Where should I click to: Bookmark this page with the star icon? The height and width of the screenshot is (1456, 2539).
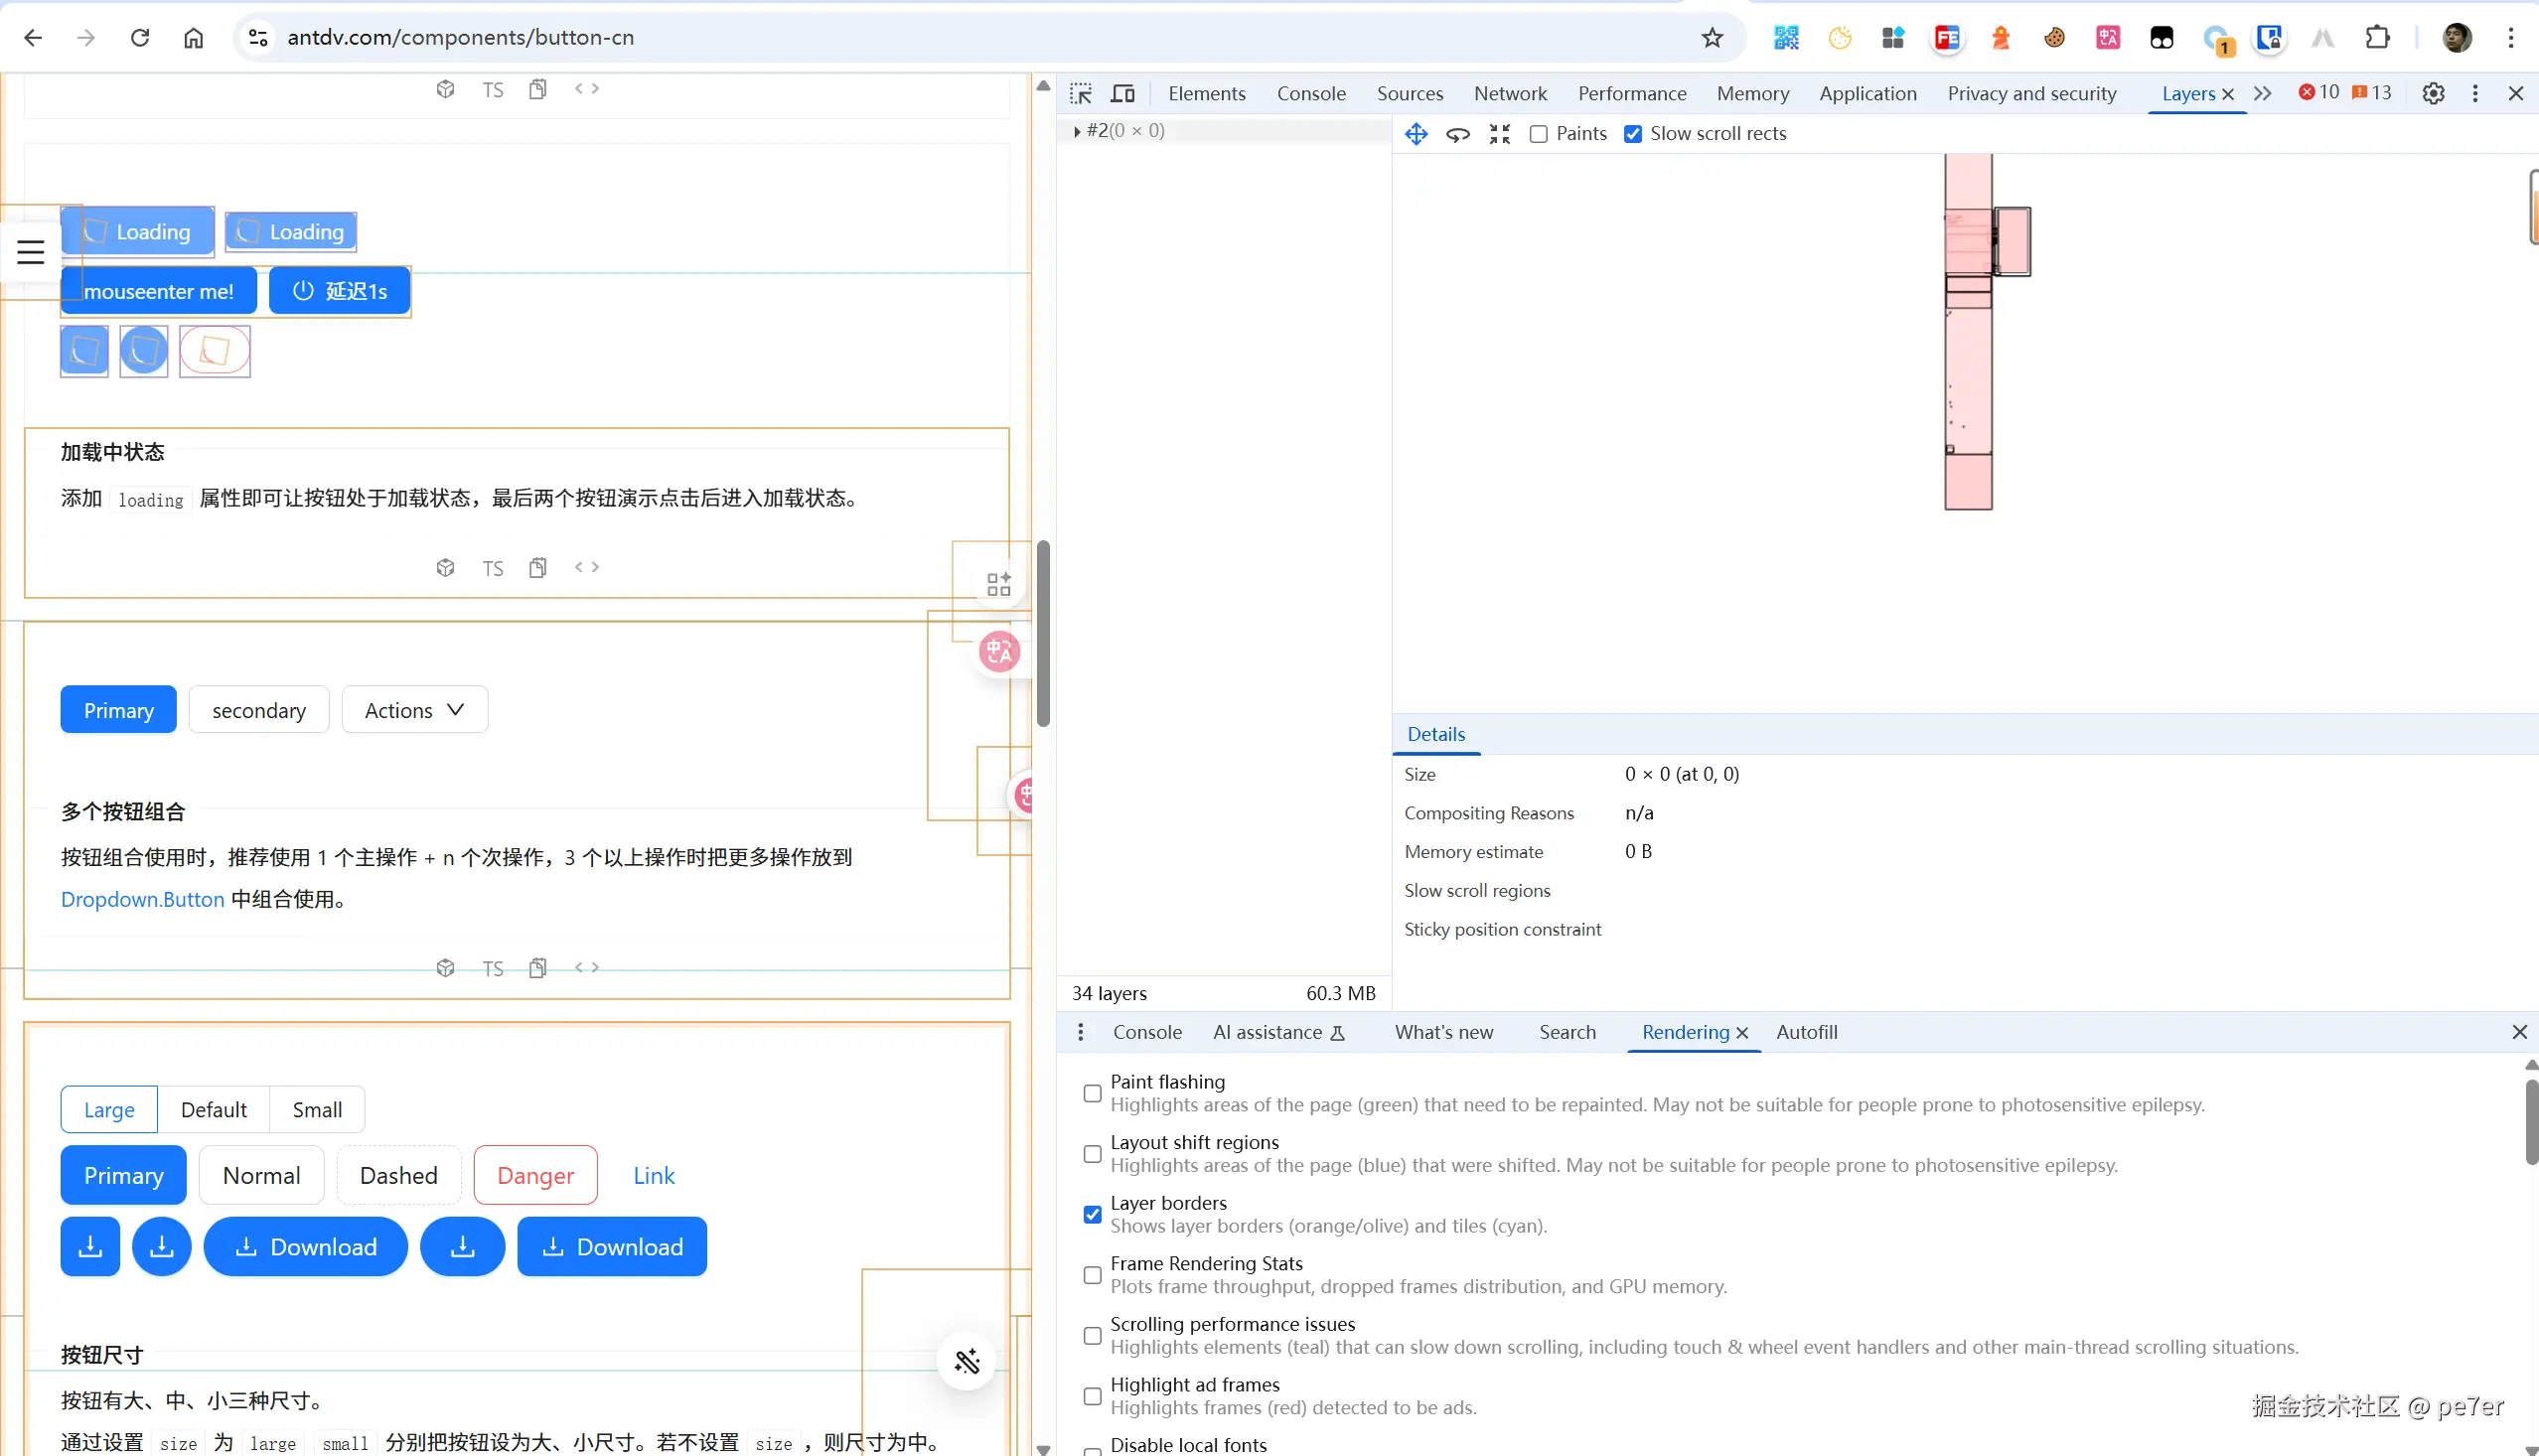[1712, 38]
